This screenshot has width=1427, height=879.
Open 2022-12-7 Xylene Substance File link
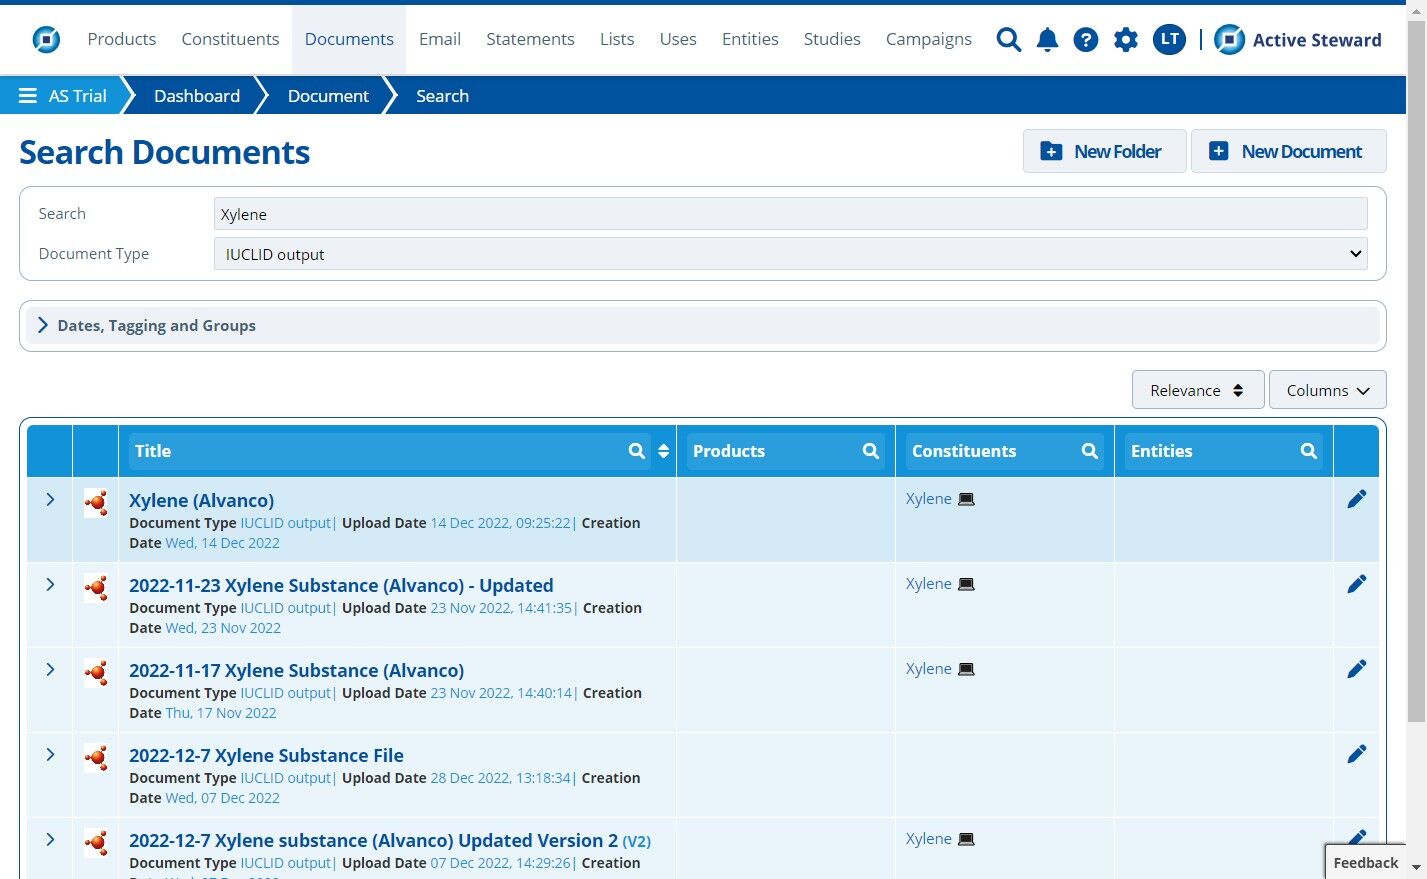coord(266,756)
